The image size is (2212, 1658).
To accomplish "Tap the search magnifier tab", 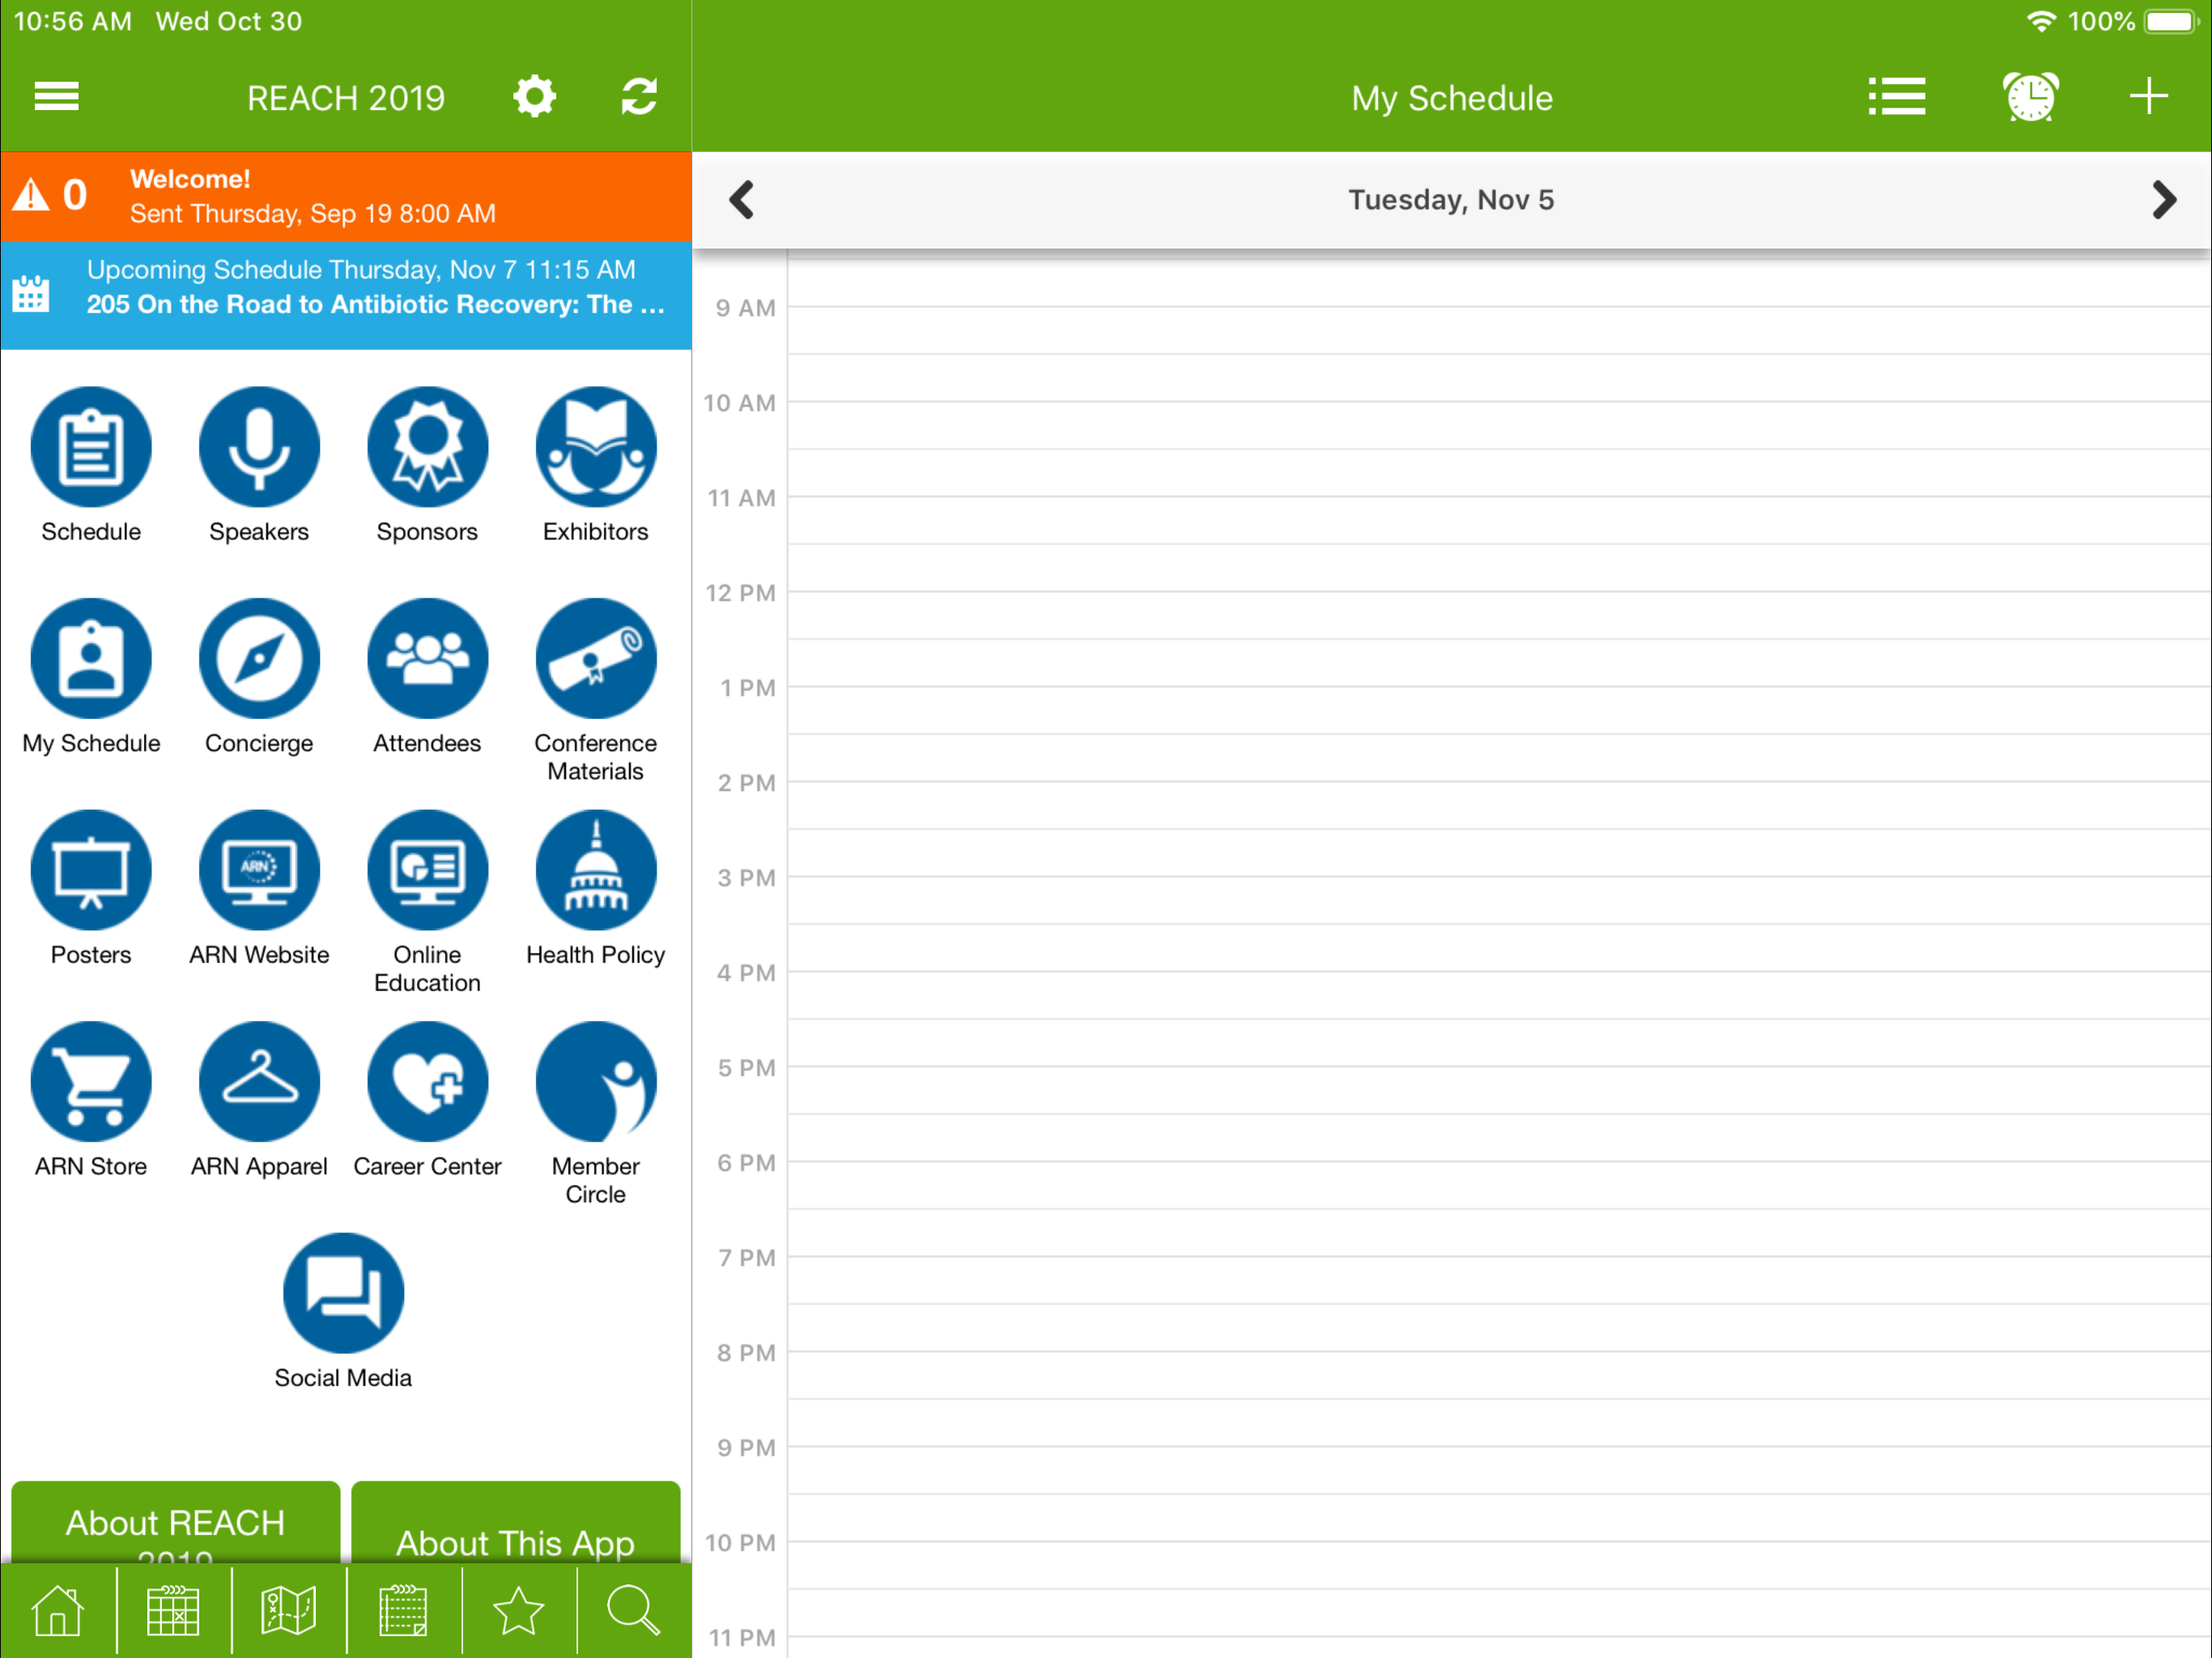I will (x=634, y=1611).
